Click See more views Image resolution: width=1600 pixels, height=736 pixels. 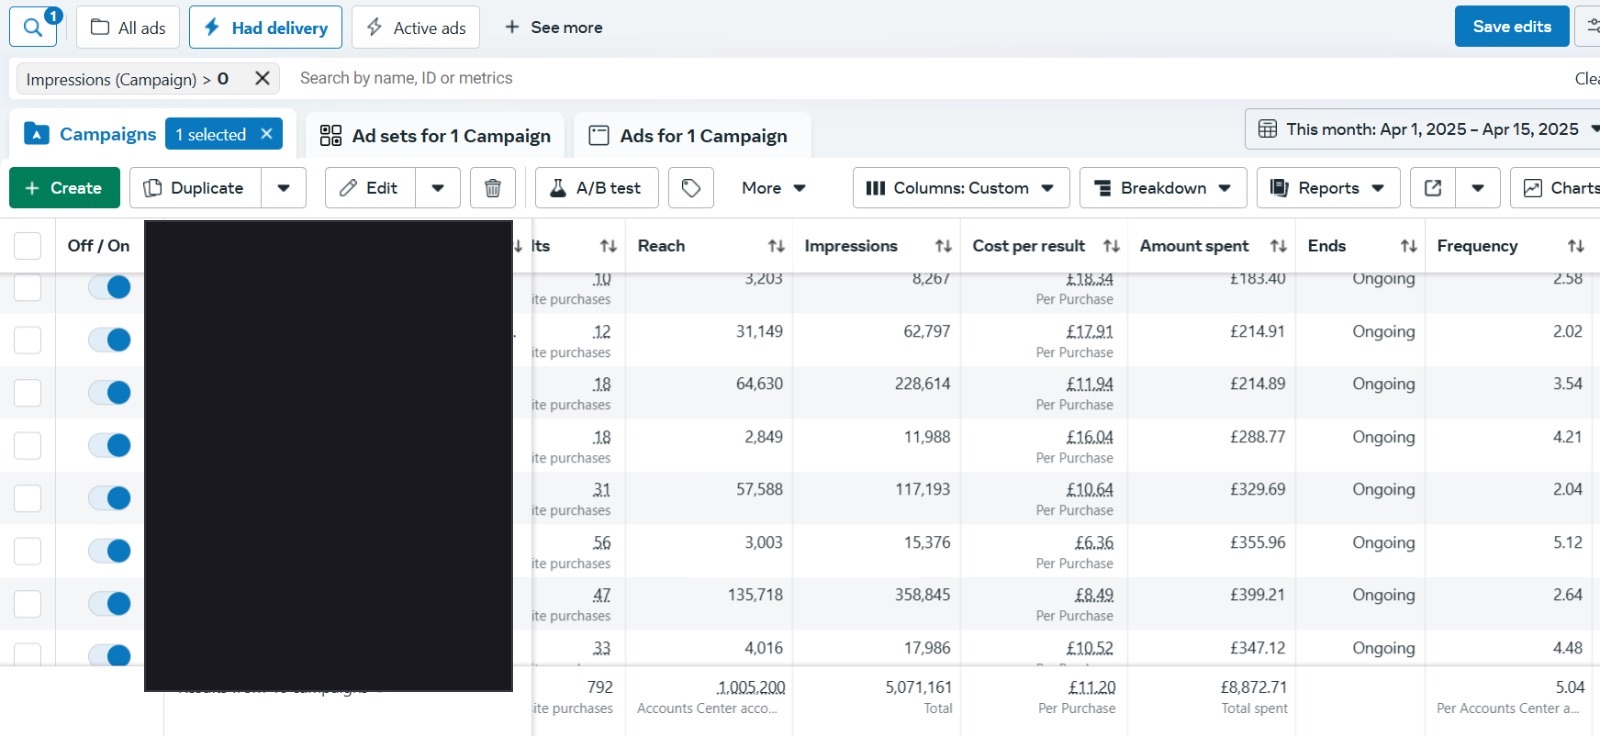[553, 27]
